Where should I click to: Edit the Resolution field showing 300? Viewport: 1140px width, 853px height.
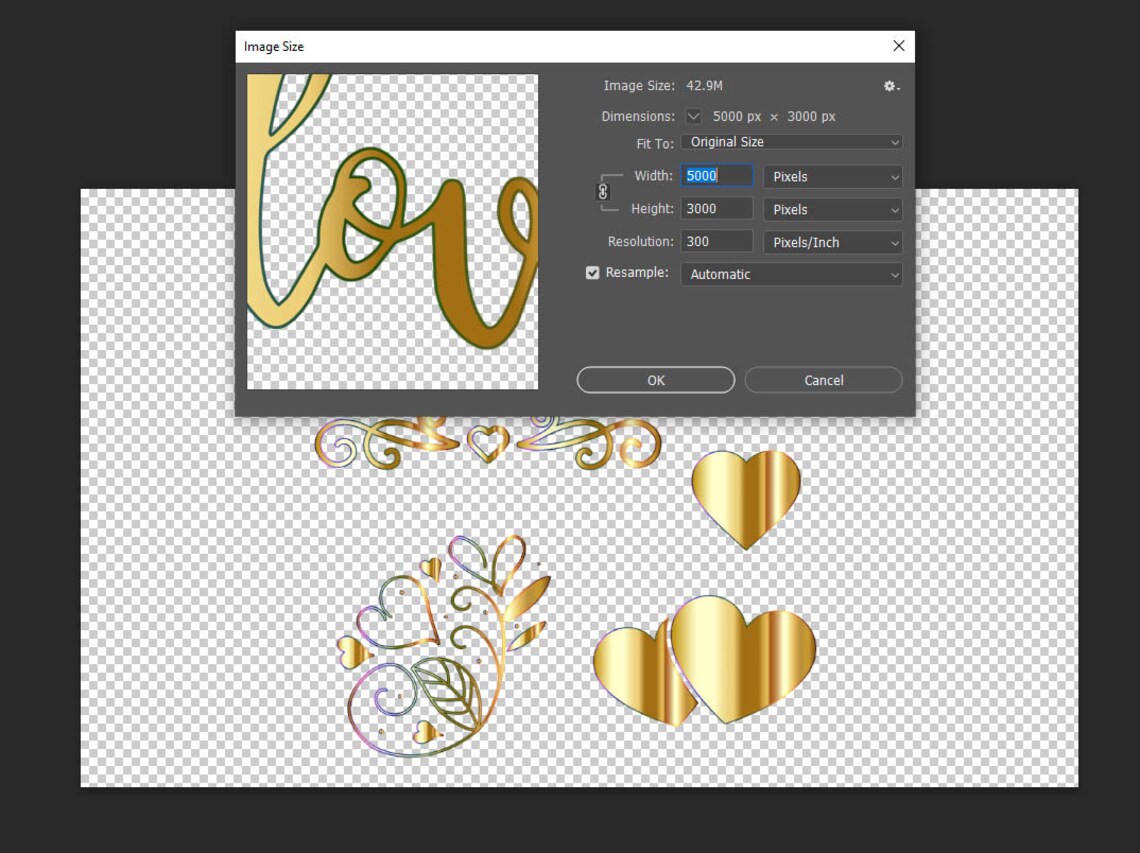(716, 241)
